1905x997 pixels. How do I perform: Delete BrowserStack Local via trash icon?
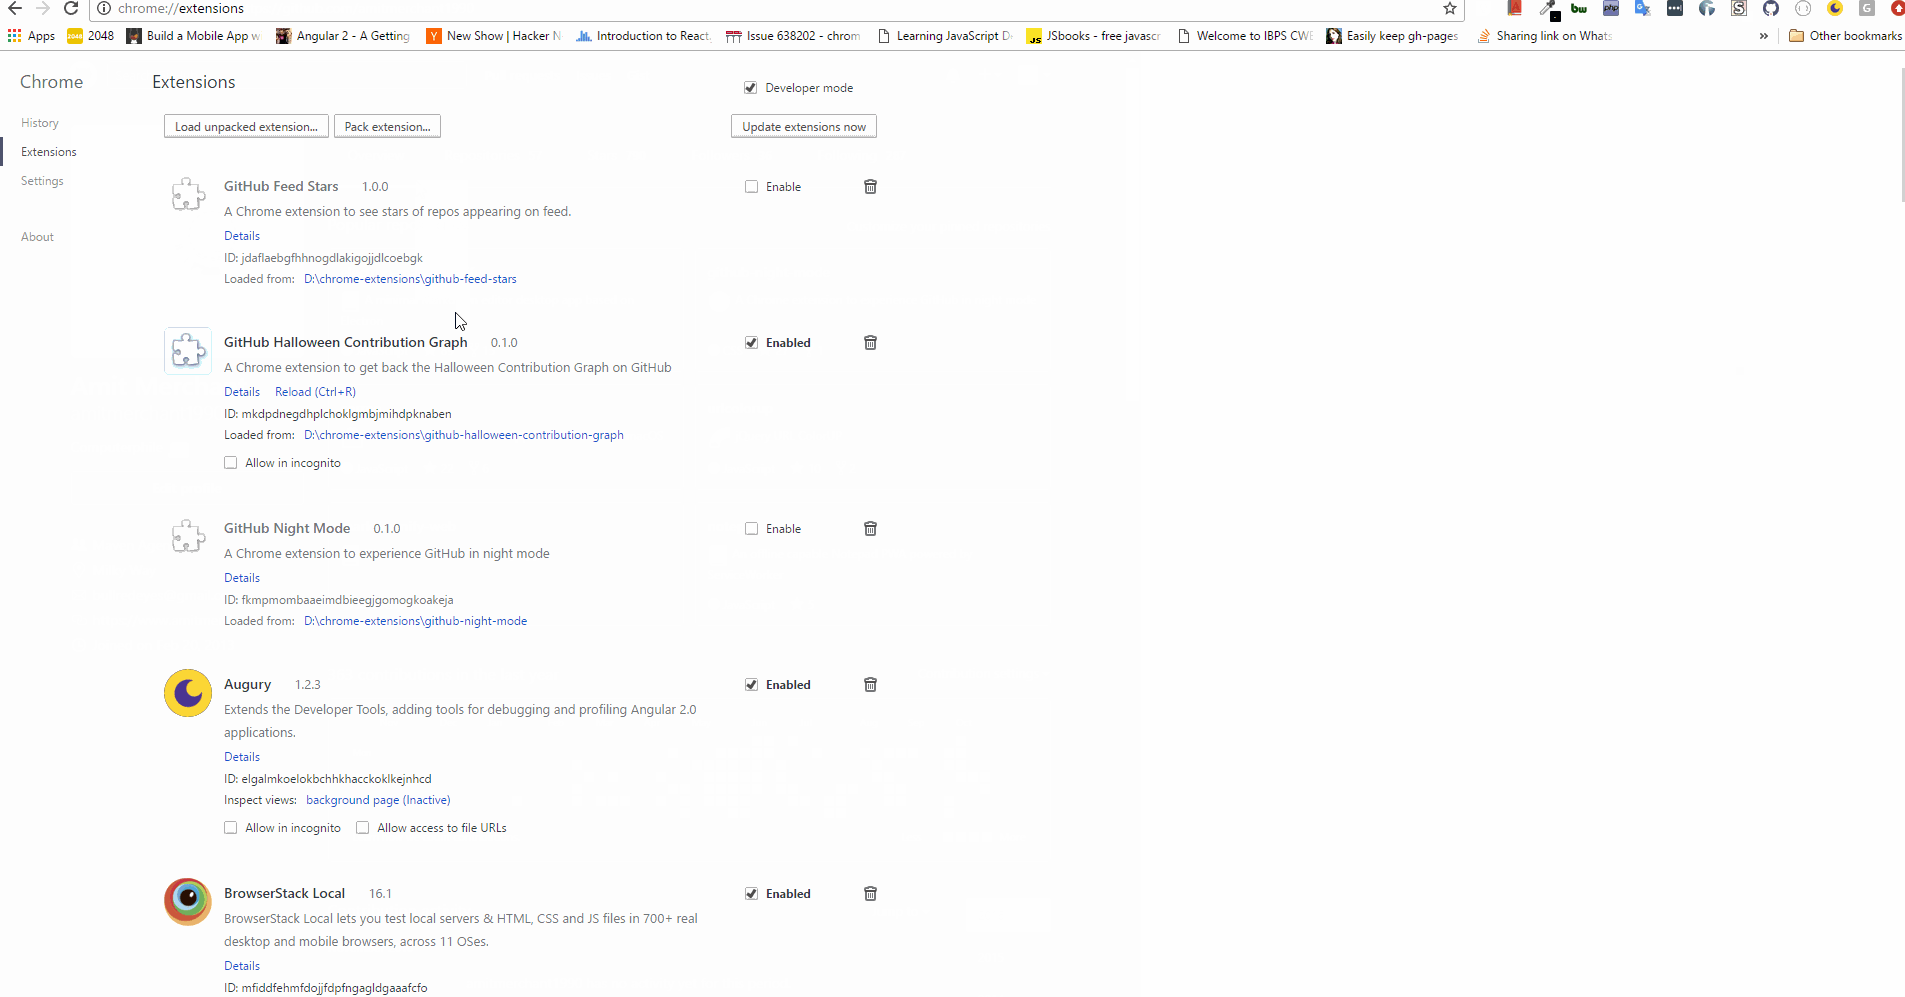(870, 894)
